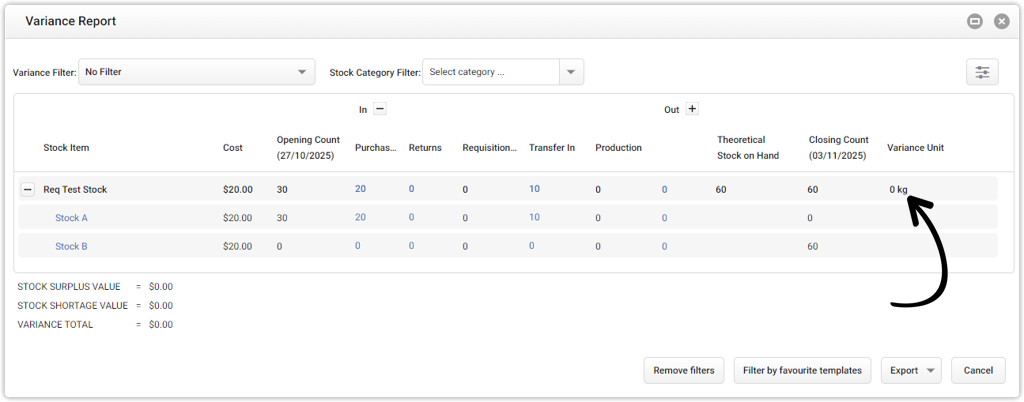Screen dimensions: 1024x402
Task: Open the Stock Category Filter dropdown arrow
Action: click(571, 72)
